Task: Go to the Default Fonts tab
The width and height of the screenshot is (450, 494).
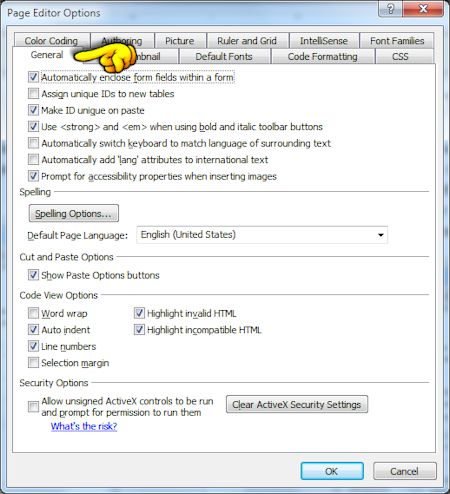Action: (x=224, y=56)
